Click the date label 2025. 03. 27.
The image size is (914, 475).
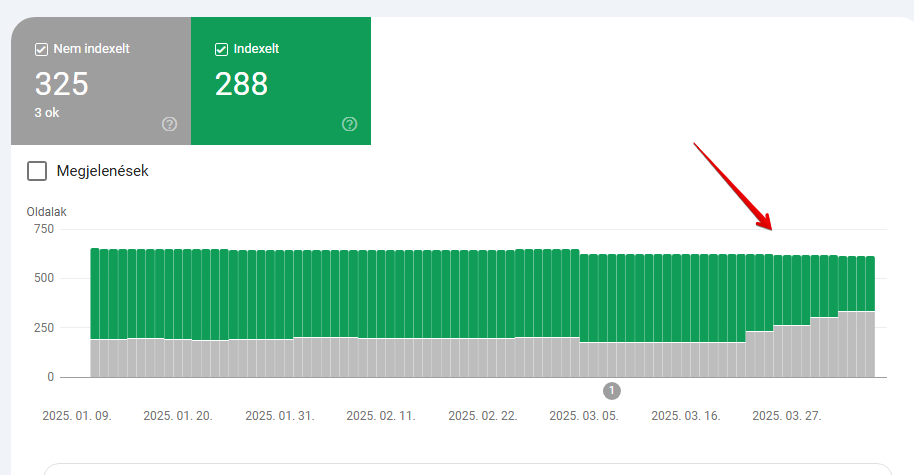coord(787,416)
